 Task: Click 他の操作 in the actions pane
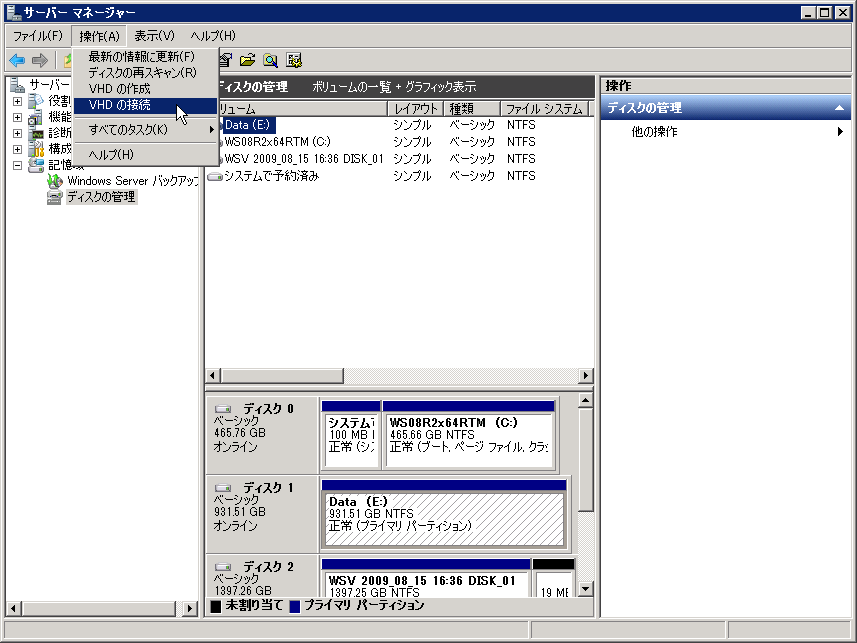click(654, 132)
